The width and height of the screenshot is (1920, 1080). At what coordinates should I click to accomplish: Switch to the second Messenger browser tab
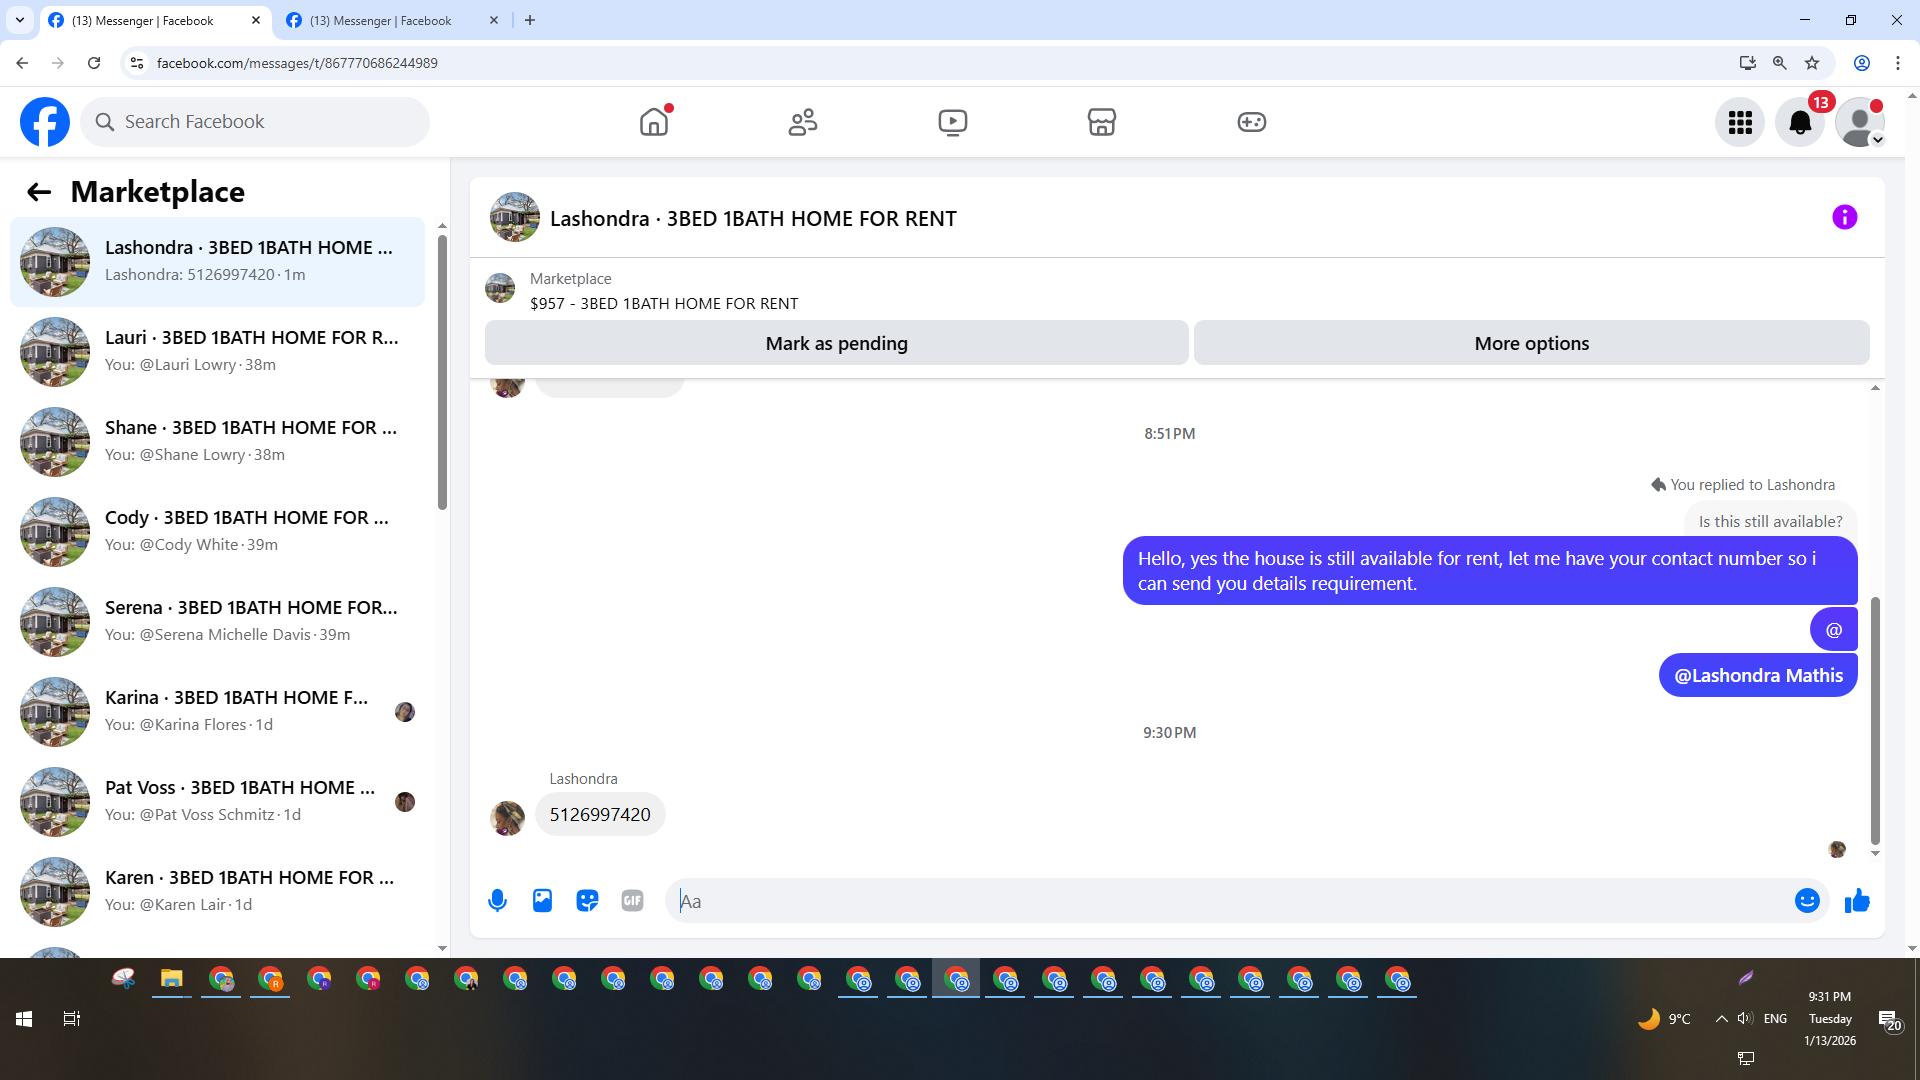(x=380, y=20)
